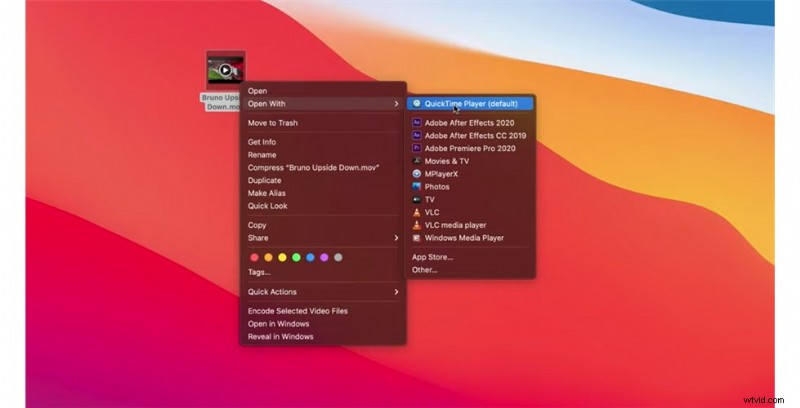800x408 pixels.
Task: Click the After Effects CC 2019 icon
Action: (x=417, y=135)
